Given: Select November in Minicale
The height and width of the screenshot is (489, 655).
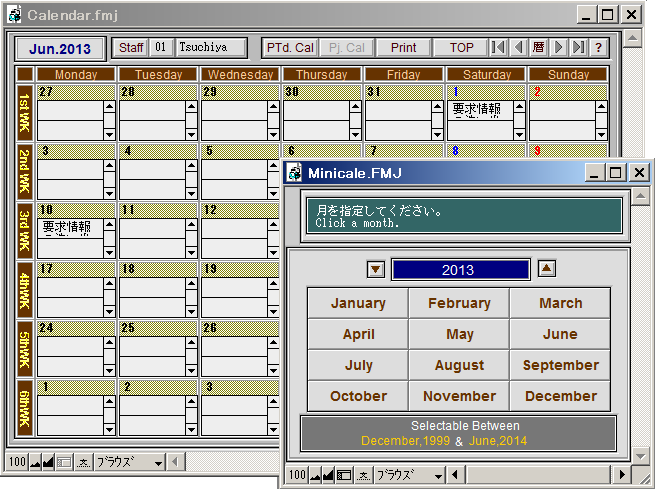Looking at the screenshot, I should 459,396.
